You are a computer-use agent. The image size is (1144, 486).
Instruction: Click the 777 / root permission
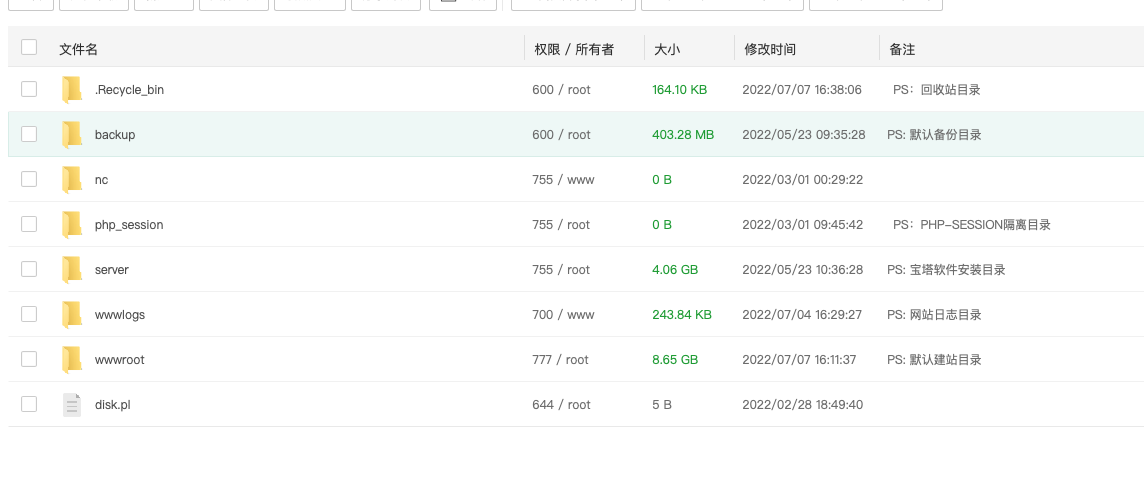(560, 360)
